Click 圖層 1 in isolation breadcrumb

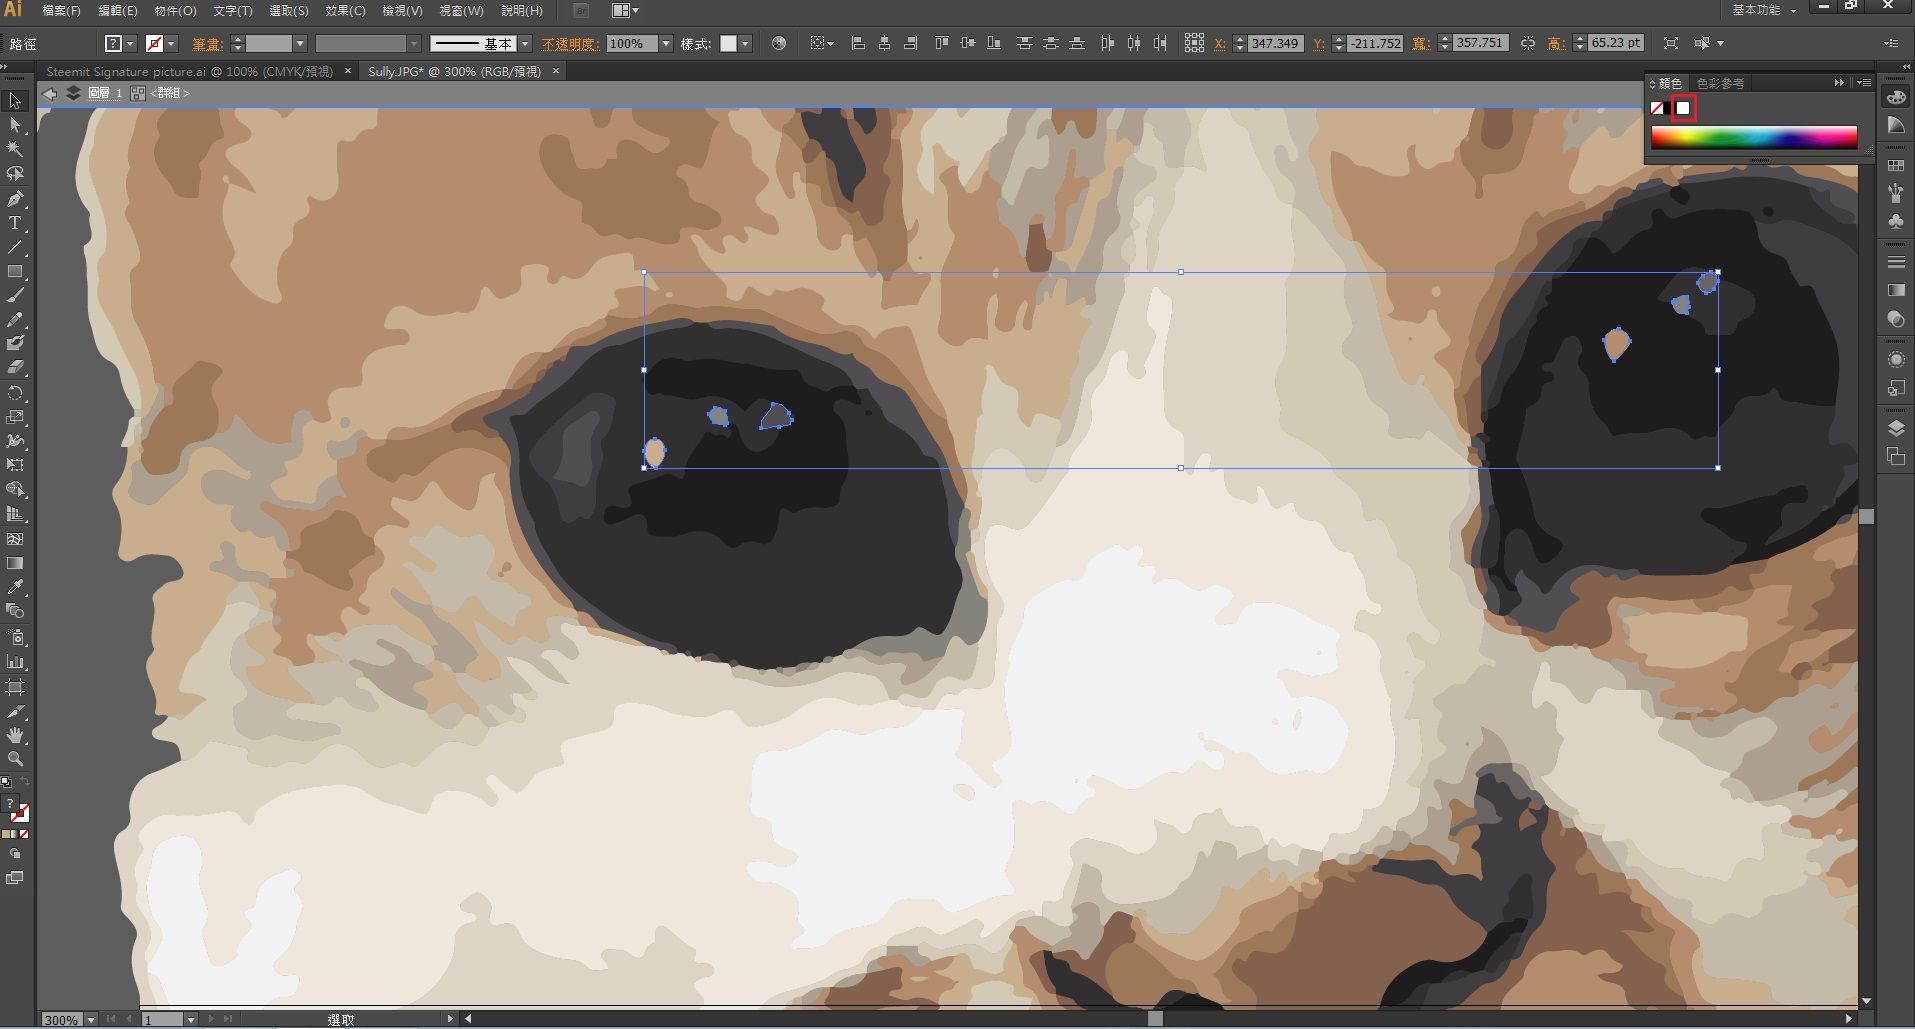(105, 93)
